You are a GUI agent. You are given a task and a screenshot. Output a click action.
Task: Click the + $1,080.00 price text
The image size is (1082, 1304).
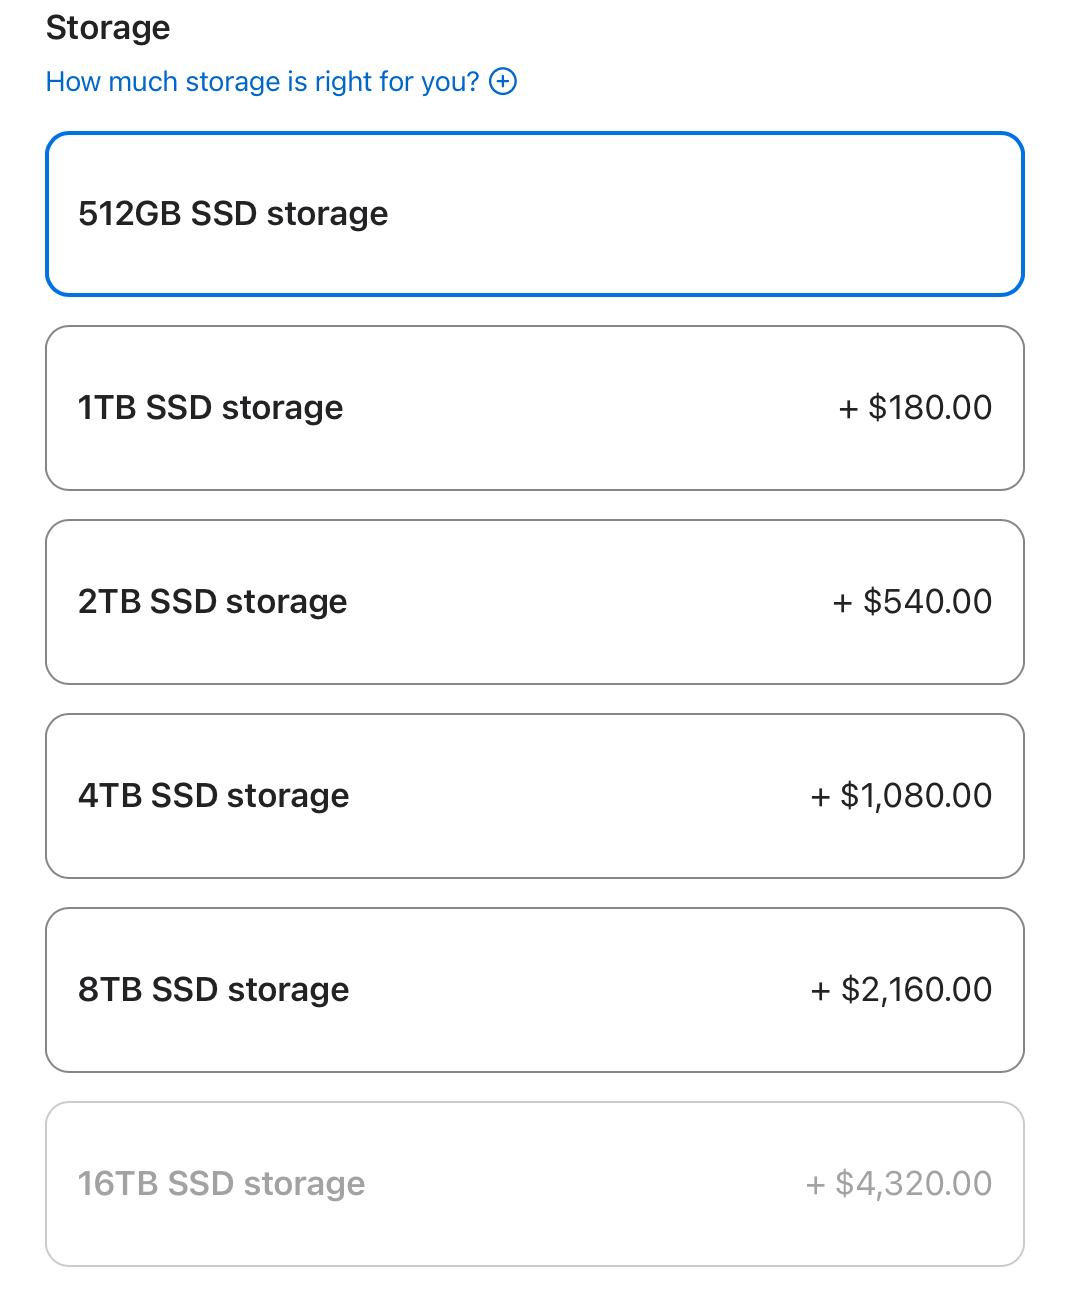(901, 796)
